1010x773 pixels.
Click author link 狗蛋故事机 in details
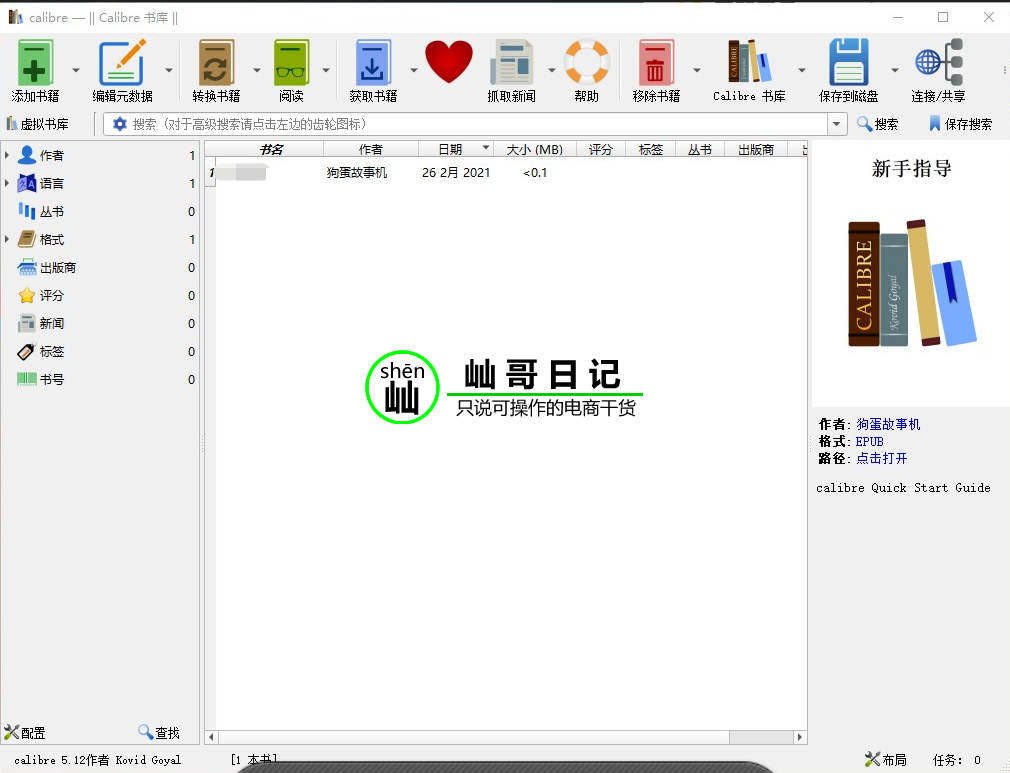point(888,424)
